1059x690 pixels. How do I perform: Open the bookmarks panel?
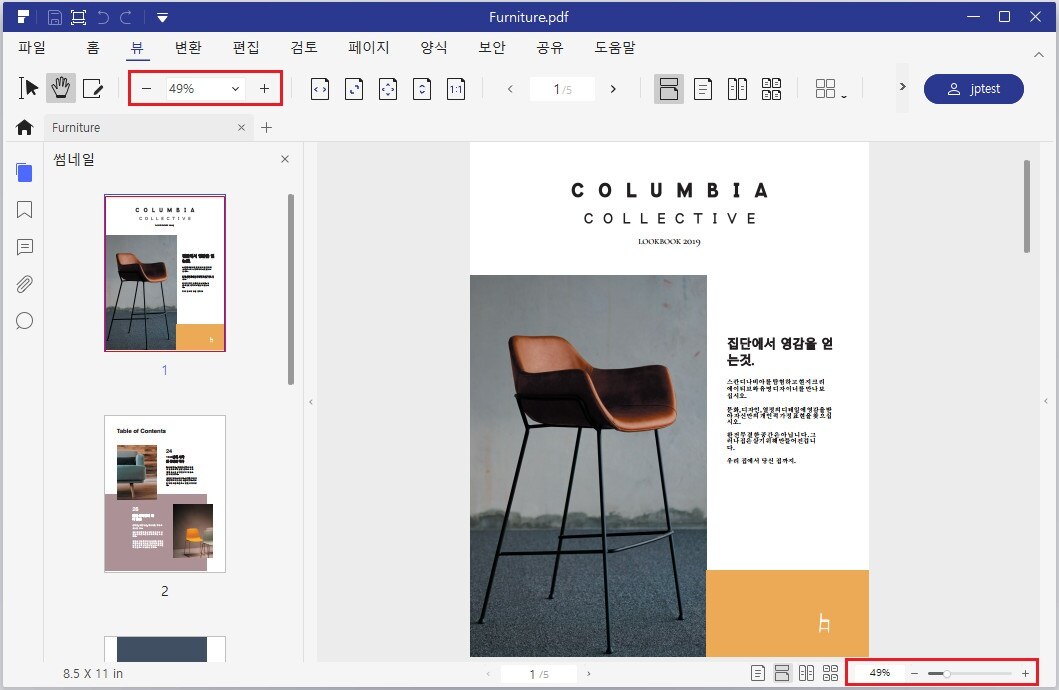point(24,209)
